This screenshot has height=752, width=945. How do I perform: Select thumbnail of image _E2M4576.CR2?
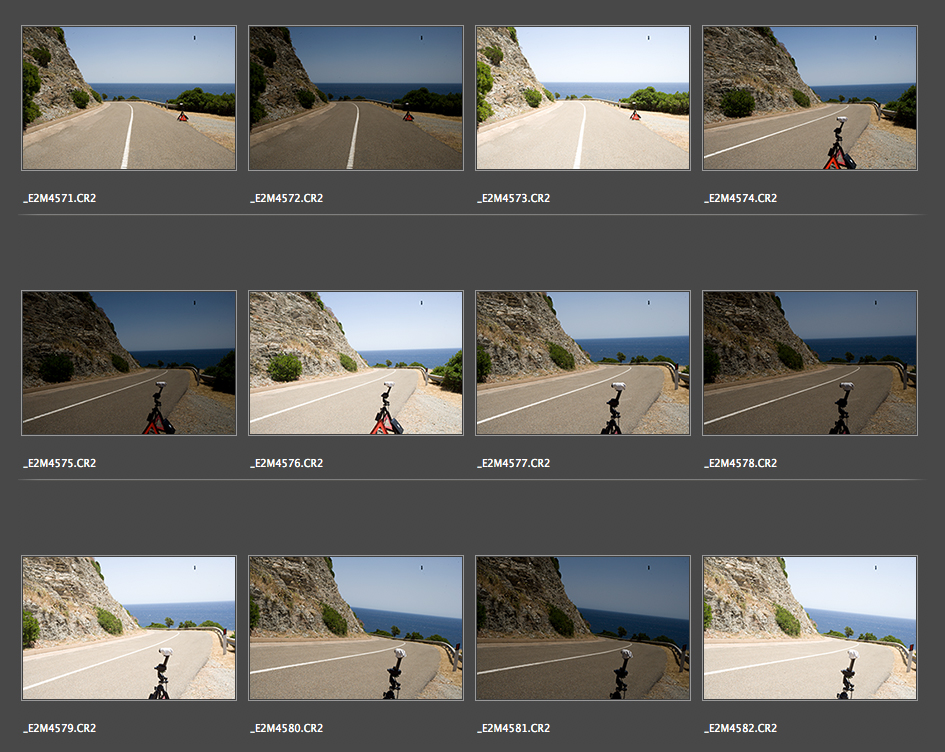(x=356, y=363)
